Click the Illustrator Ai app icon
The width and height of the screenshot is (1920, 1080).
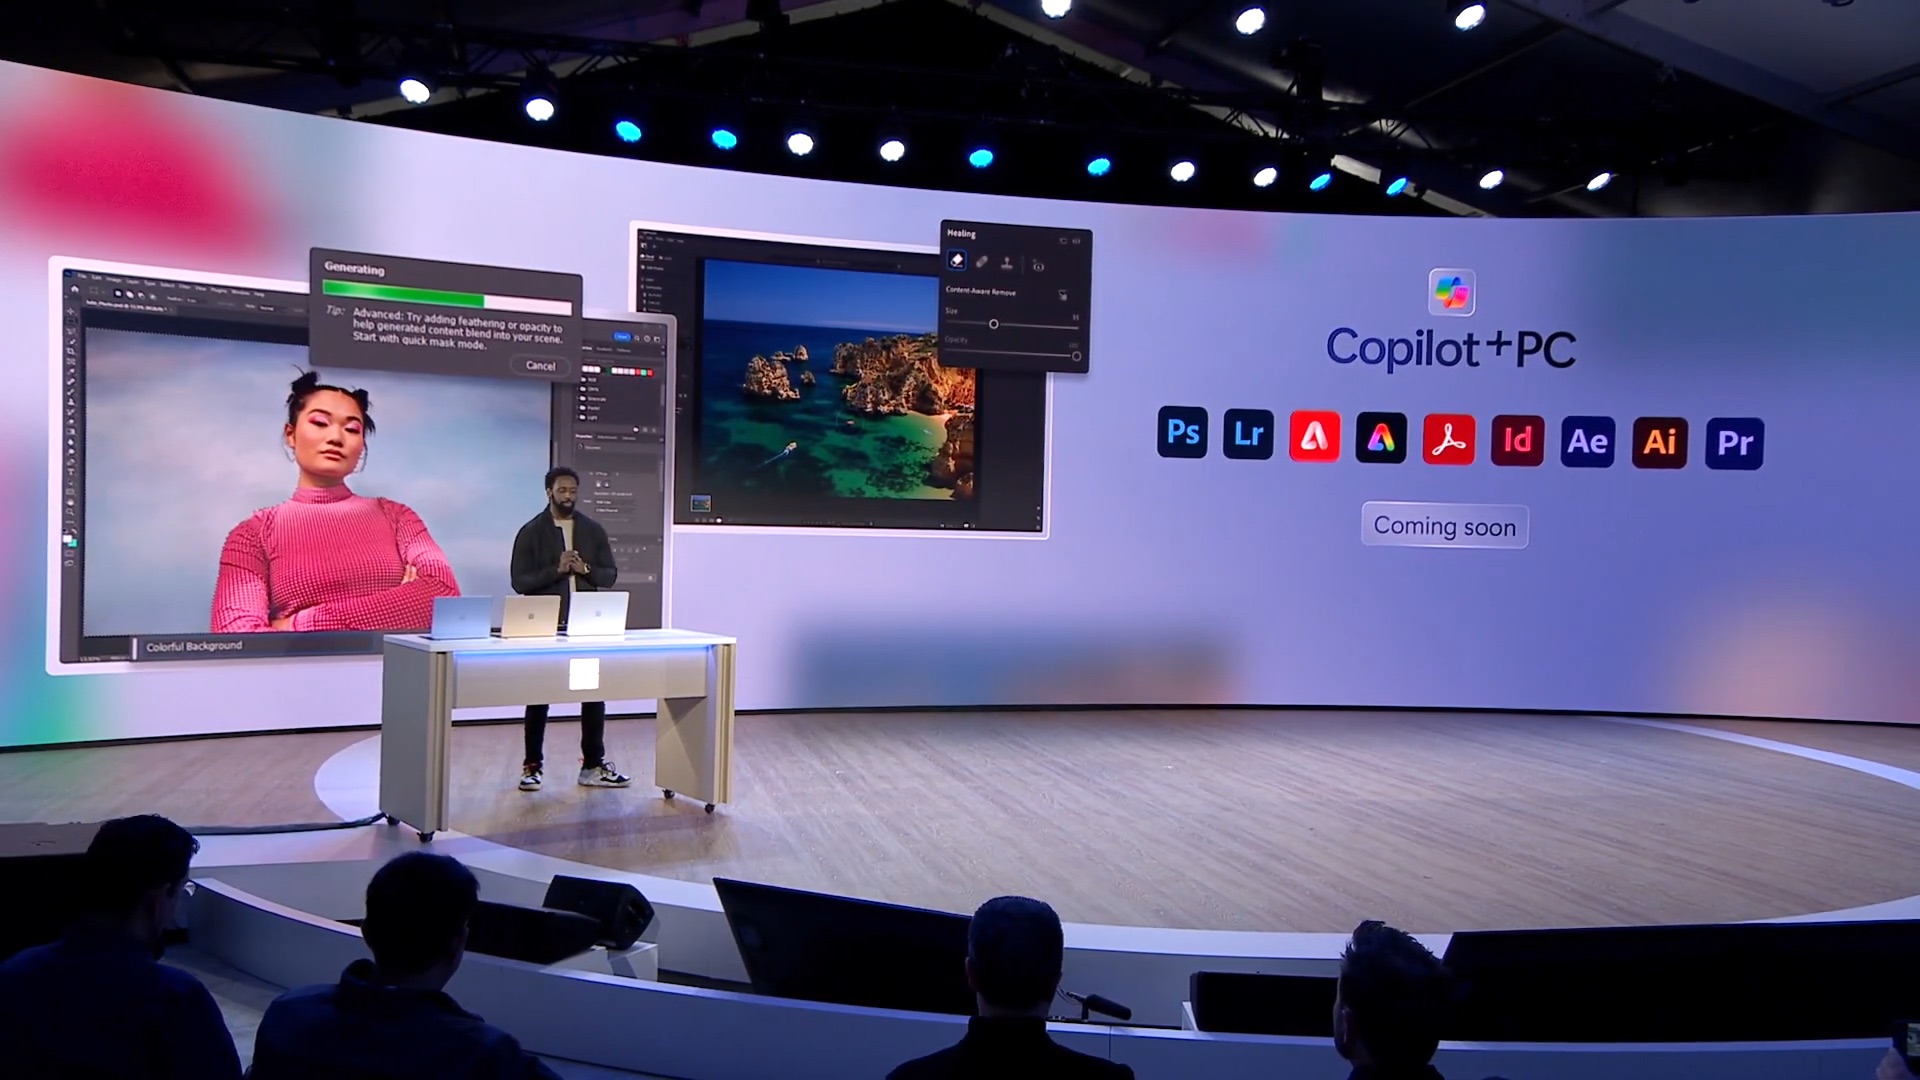pyautogui.click(x=1660, y=442)
